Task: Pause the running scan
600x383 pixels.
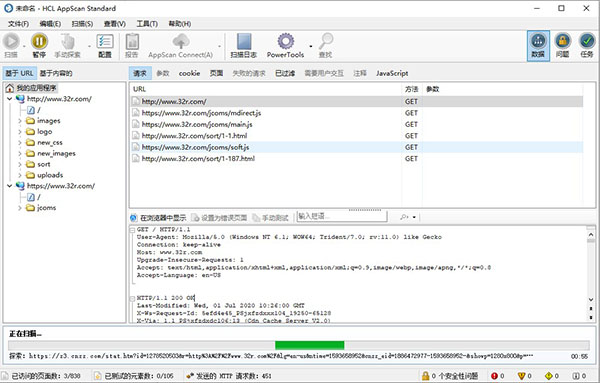Action: tap(39, 41)
